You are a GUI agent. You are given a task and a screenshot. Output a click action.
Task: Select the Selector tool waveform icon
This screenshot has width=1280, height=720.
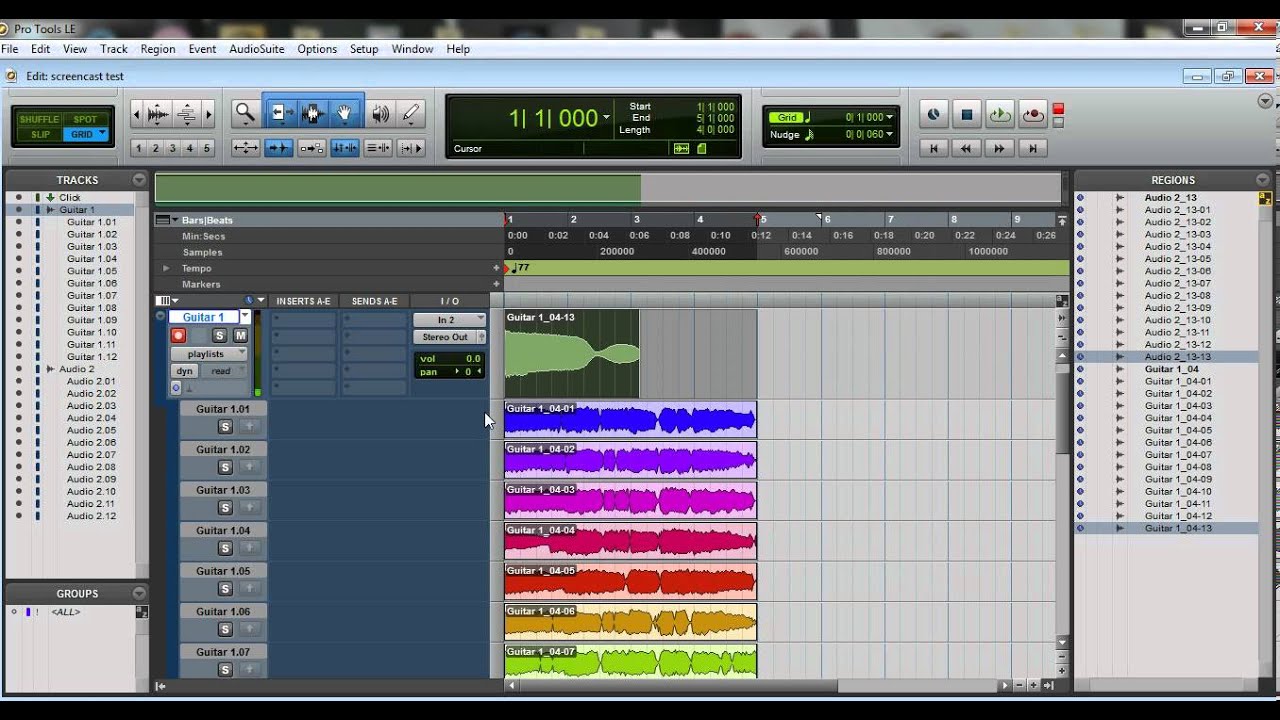[312, 114]
